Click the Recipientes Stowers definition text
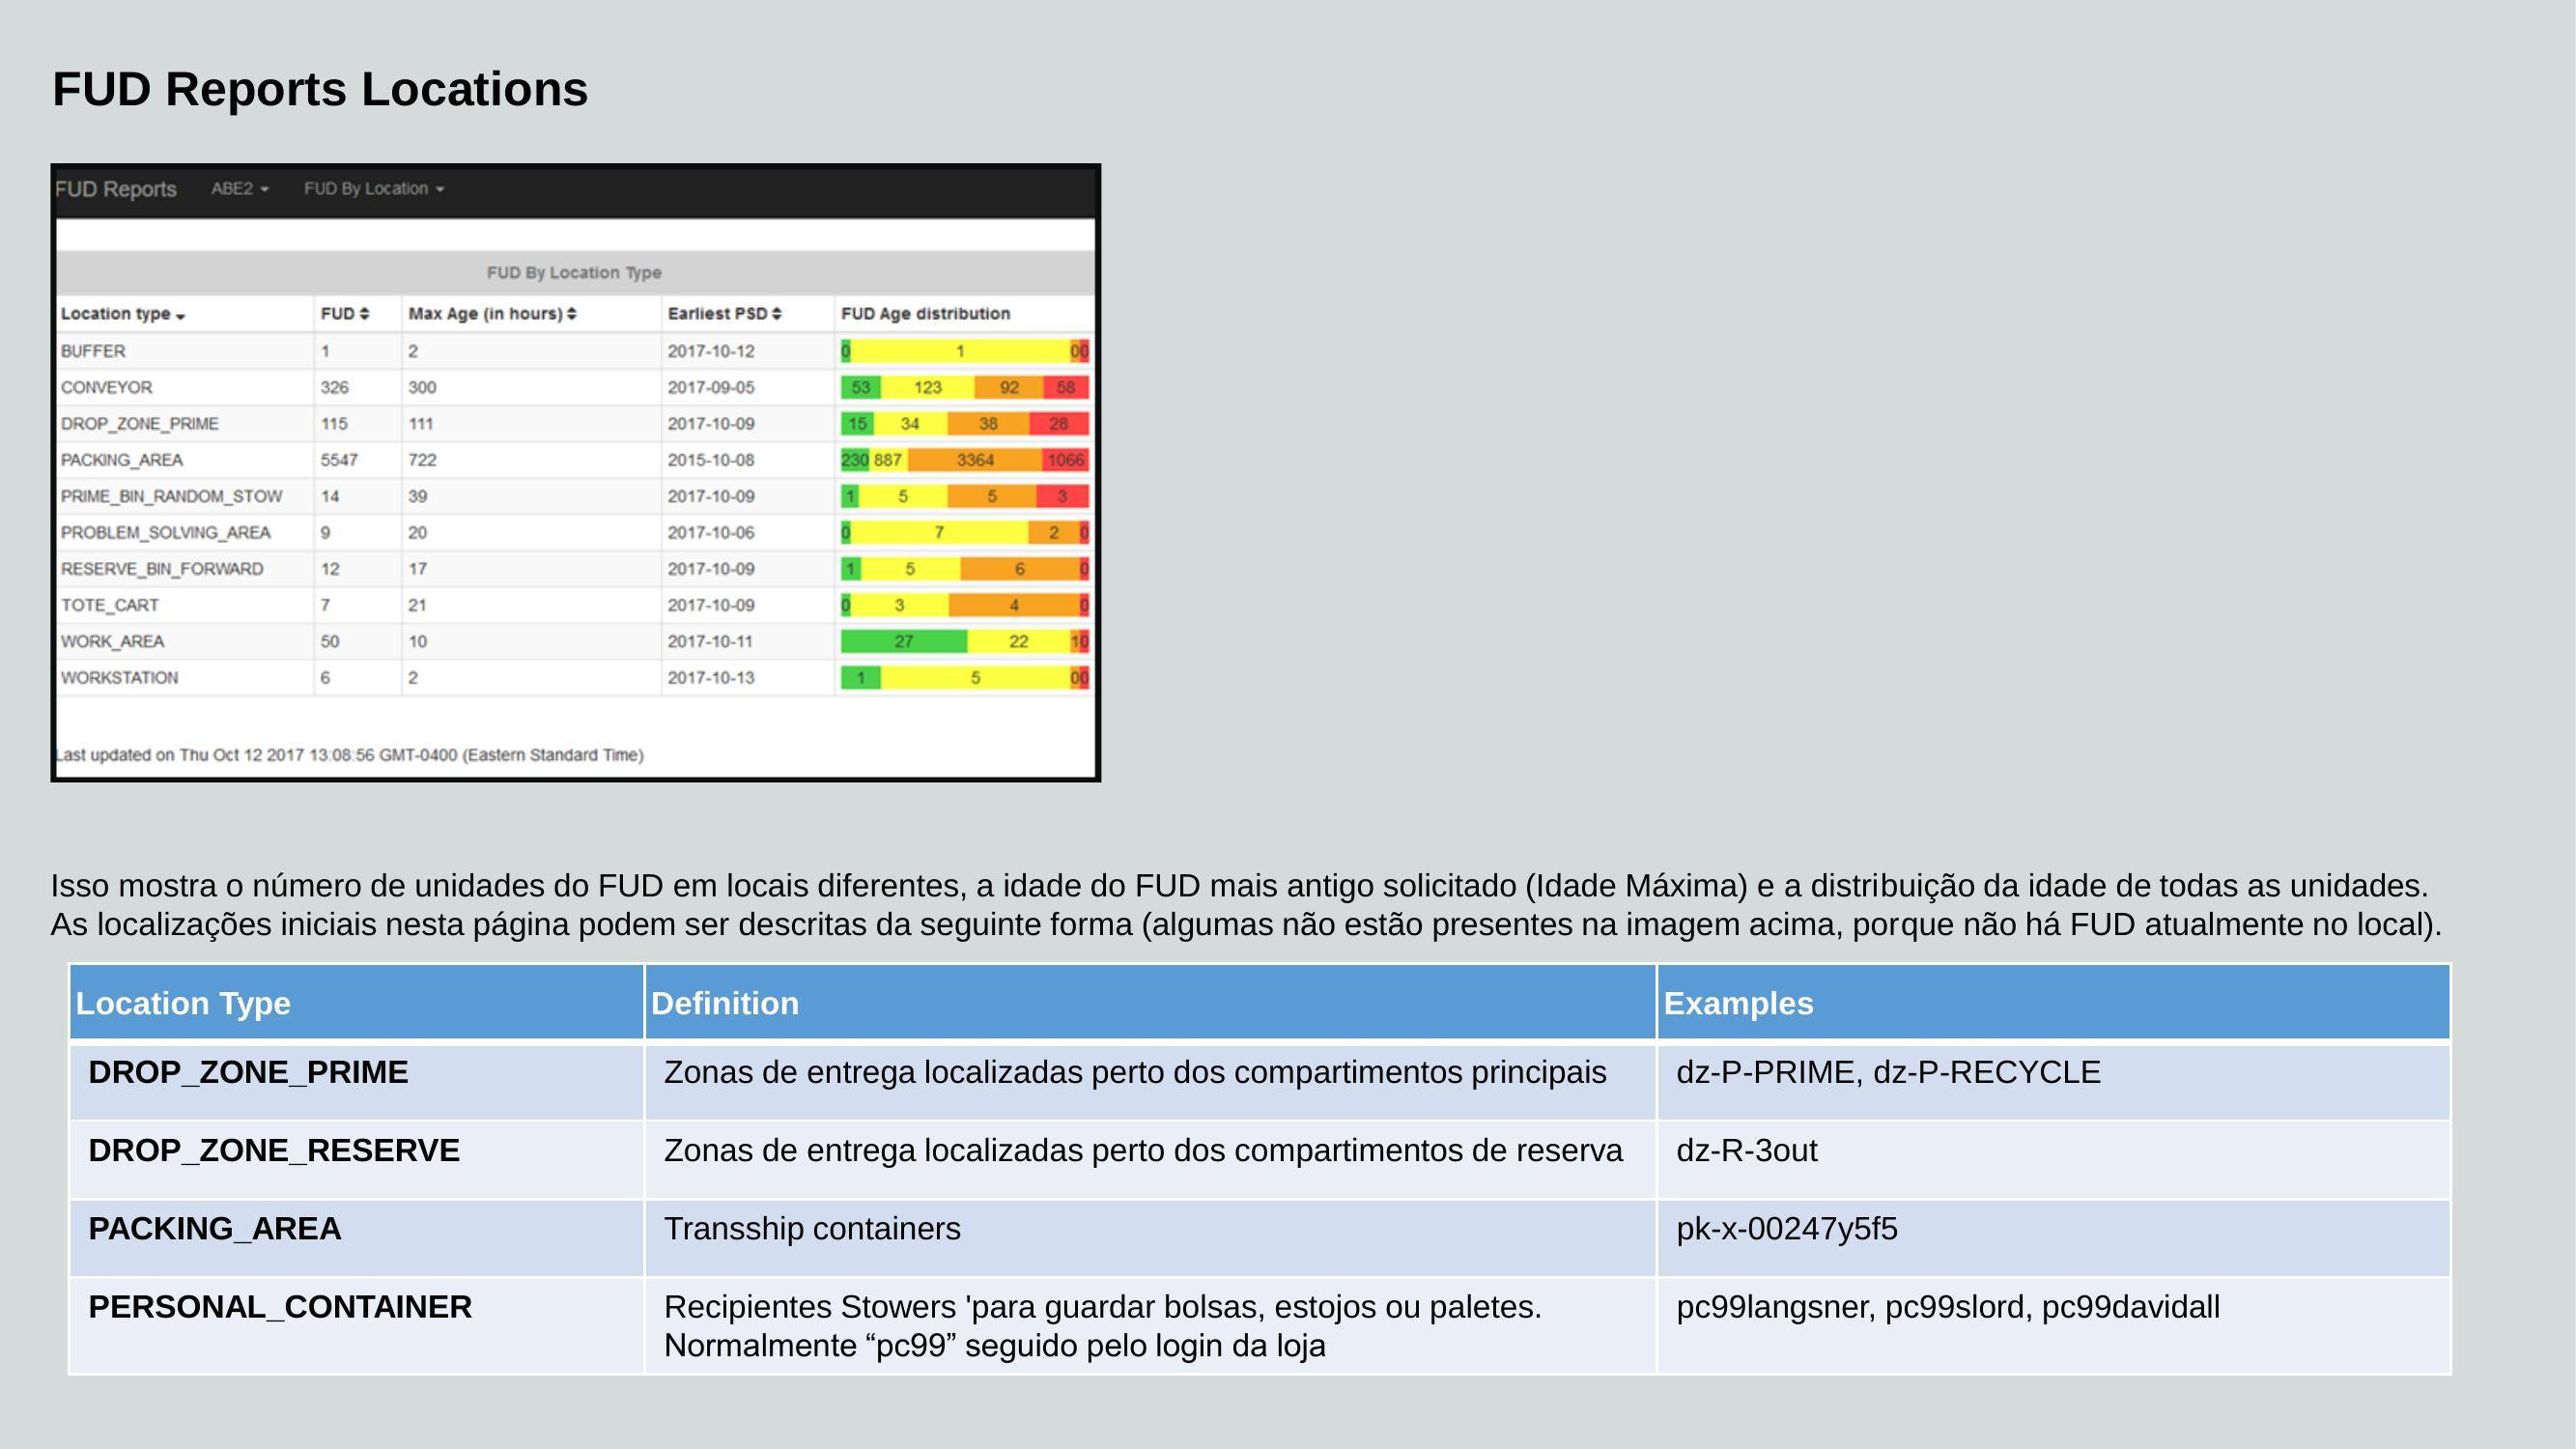The width and height of the screenshot is (2576, 1449). (1103, 1326)
